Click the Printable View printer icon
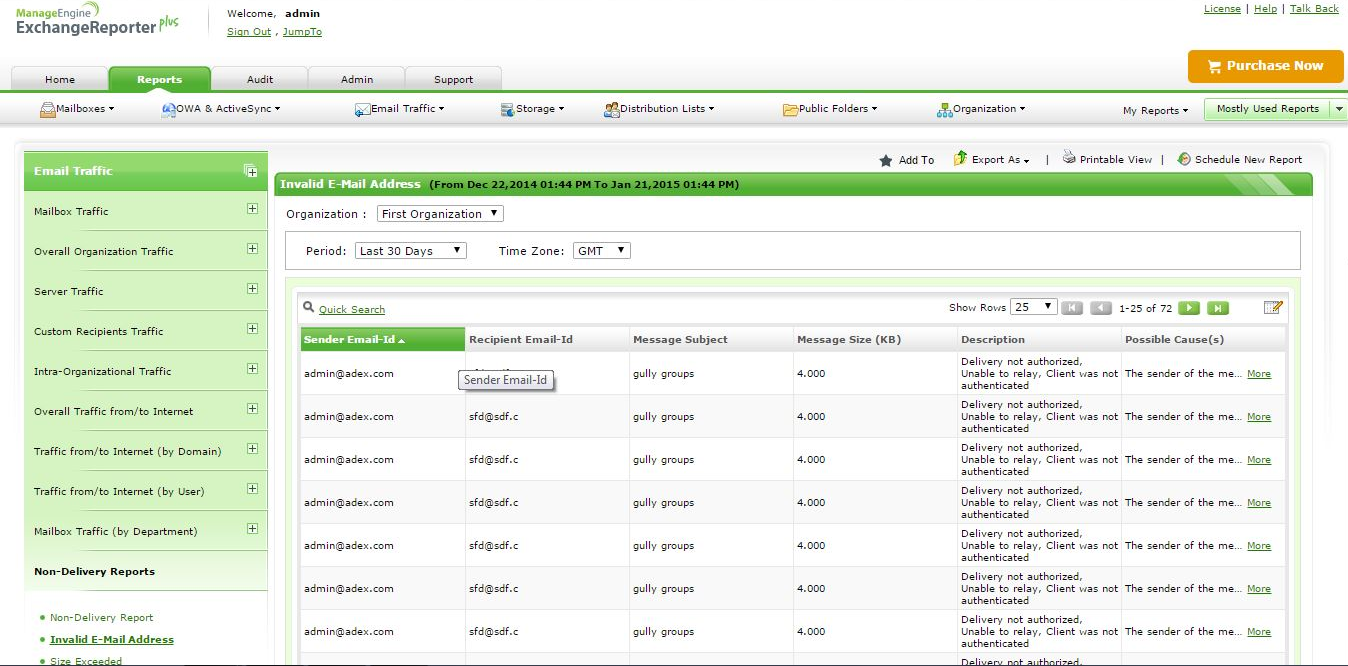Viewport: 1348px width, 666px height. pyautogui.click(x=1069, y=158)
